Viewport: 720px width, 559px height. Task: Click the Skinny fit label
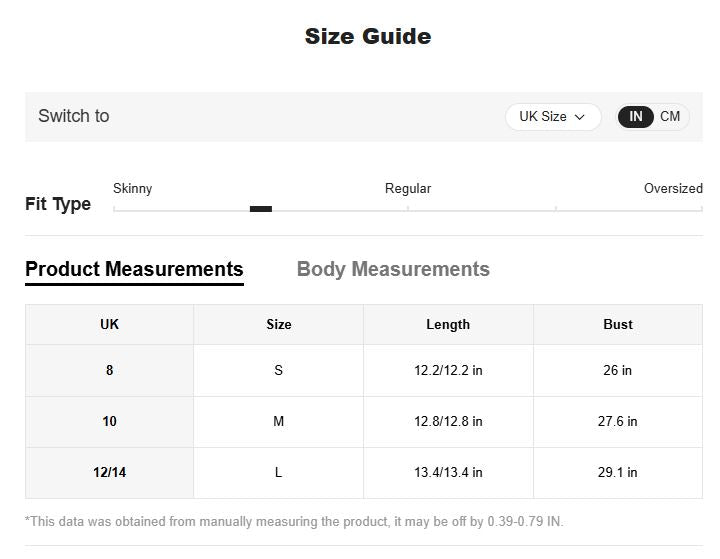pyautogui.click(x=133, y=188)
